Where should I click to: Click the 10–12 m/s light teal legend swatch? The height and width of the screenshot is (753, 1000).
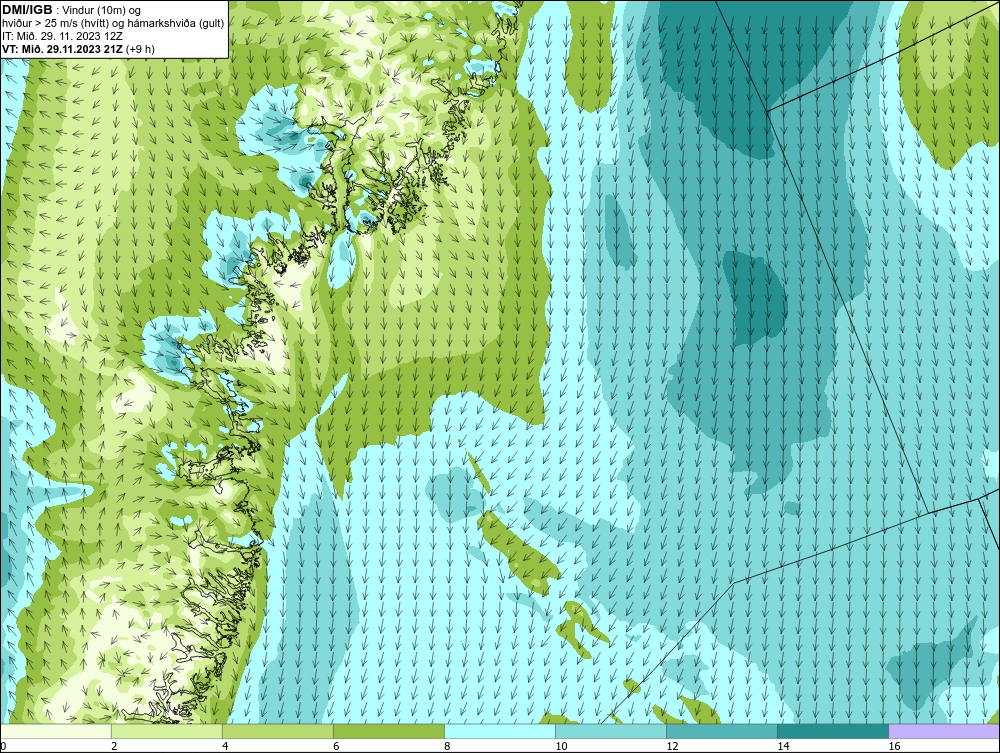tap(610, 731)
